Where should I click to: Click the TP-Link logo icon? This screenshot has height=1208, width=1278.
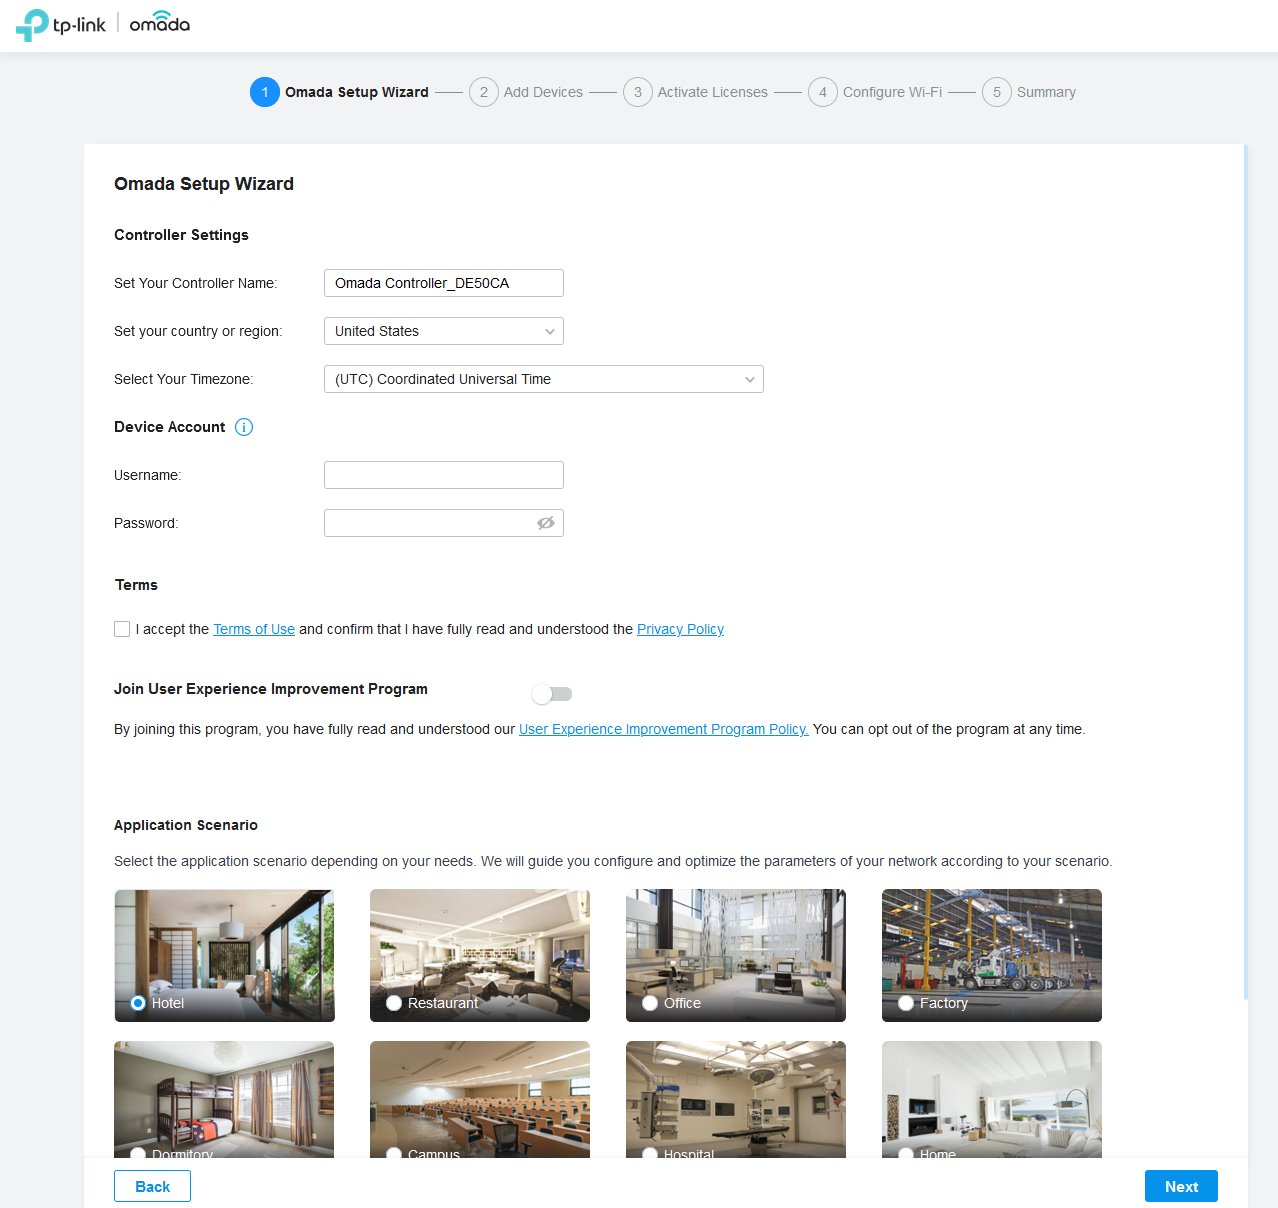[x=32, y=25]
